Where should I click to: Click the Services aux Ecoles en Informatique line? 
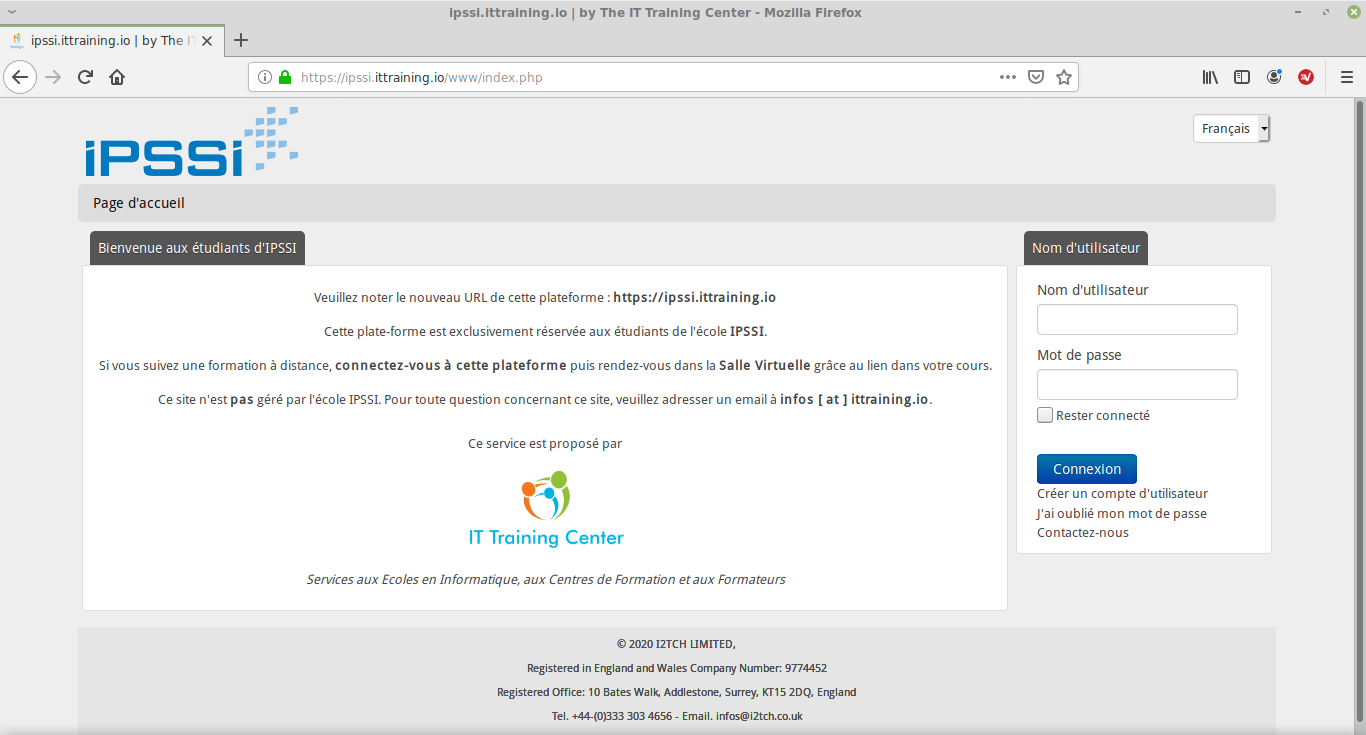(x=546, y=580)
